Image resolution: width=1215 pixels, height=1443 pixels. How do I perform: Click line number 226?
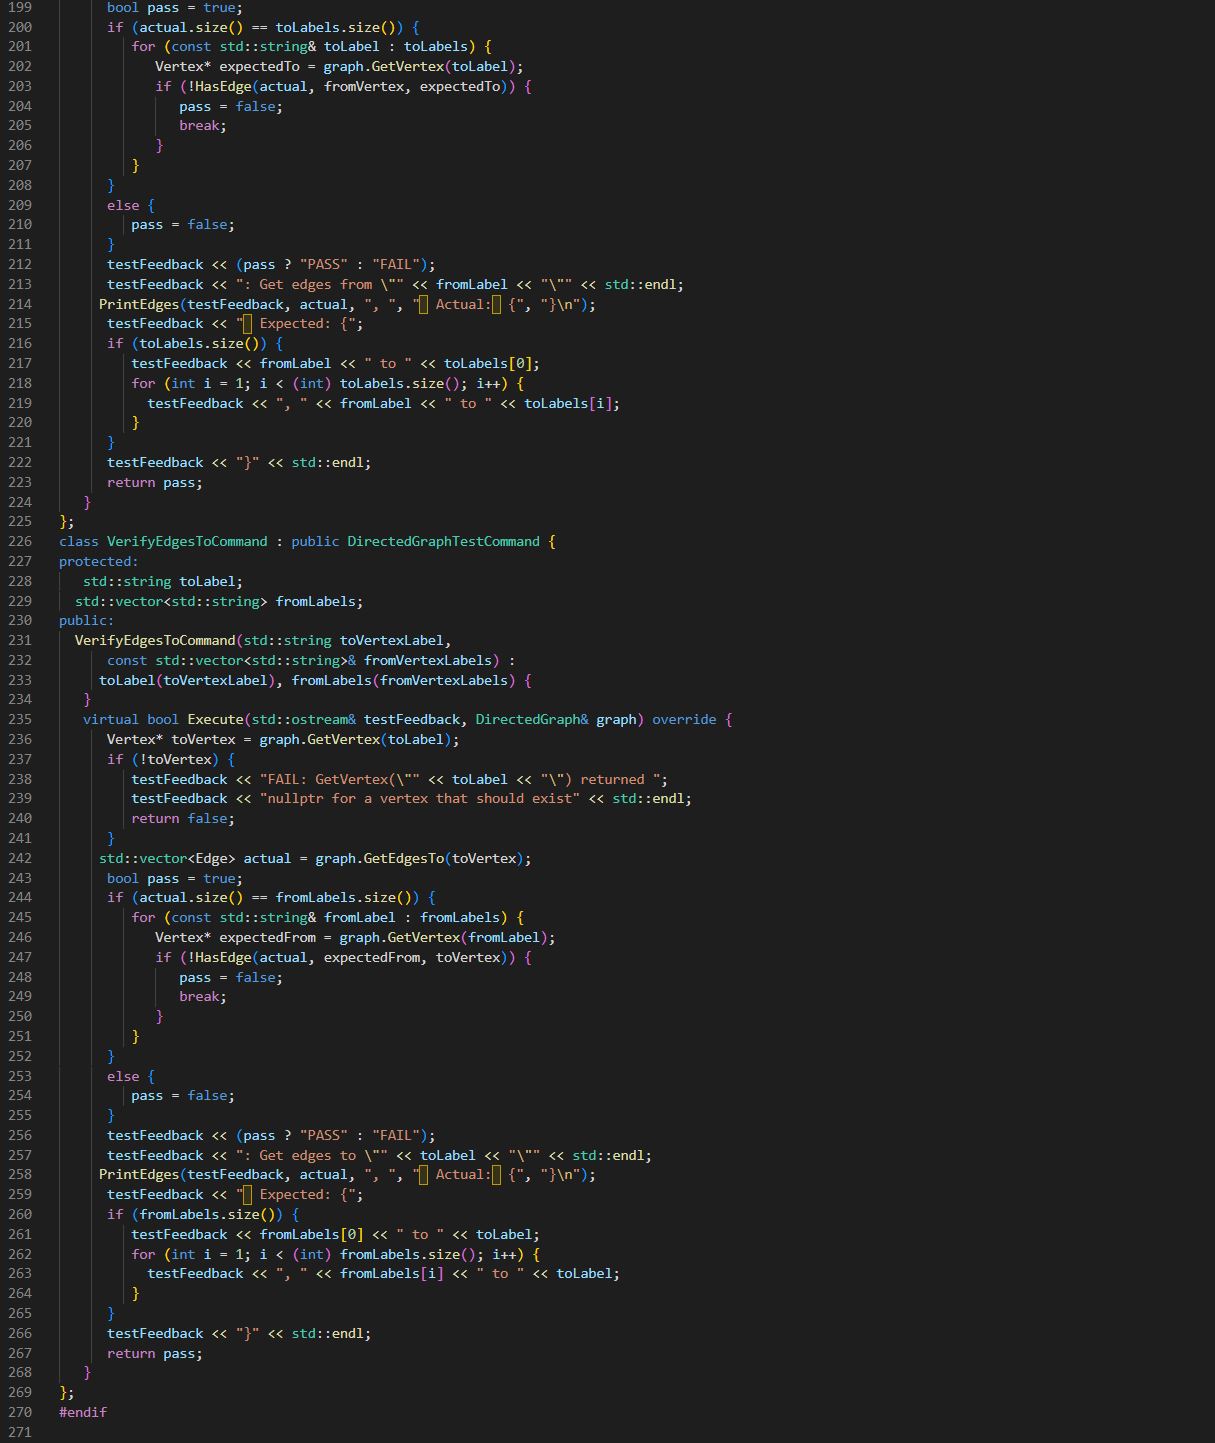point(19,541)
